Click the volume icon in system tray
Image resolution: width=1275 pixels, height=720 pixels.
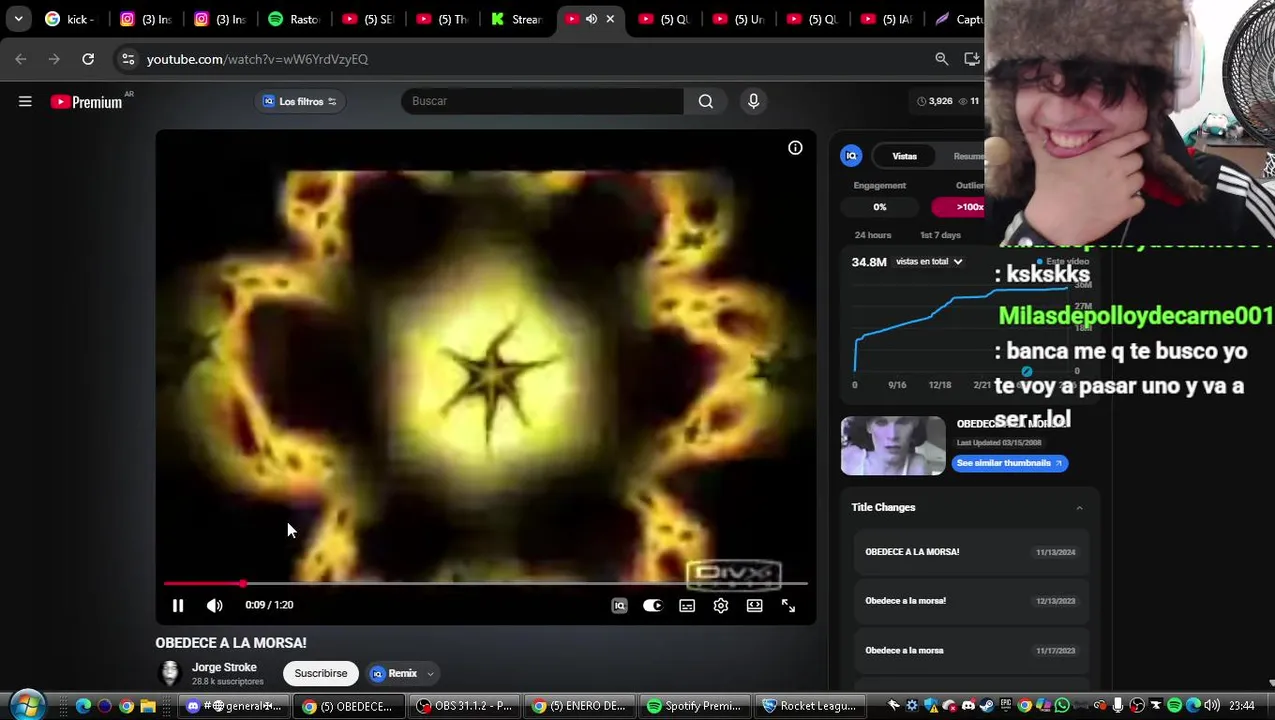coord(1210,706)
